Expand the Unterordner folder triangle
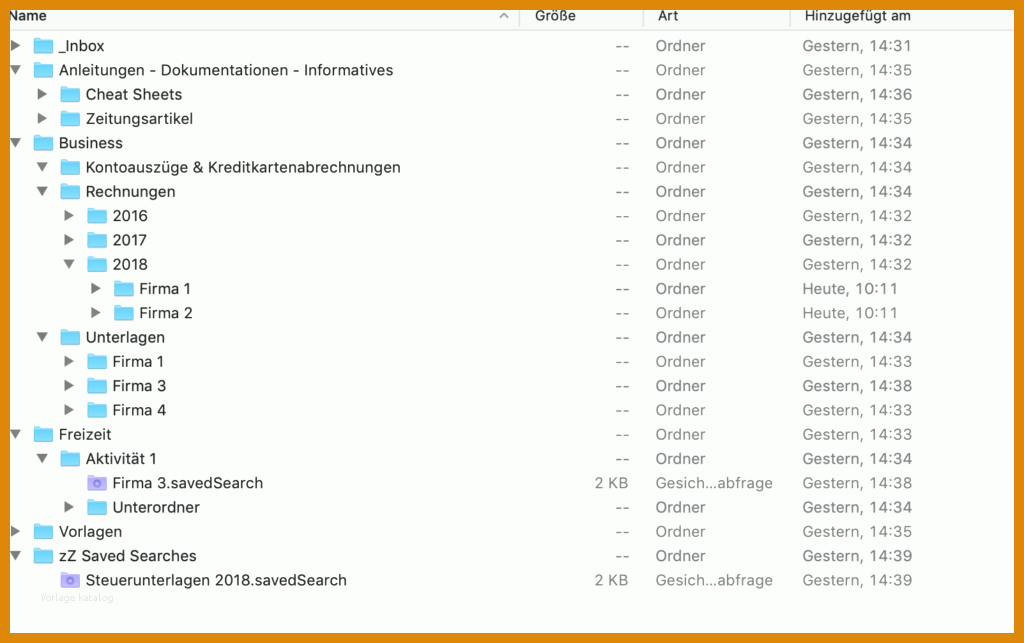The image size is (1024, 643). pos(69,507)
